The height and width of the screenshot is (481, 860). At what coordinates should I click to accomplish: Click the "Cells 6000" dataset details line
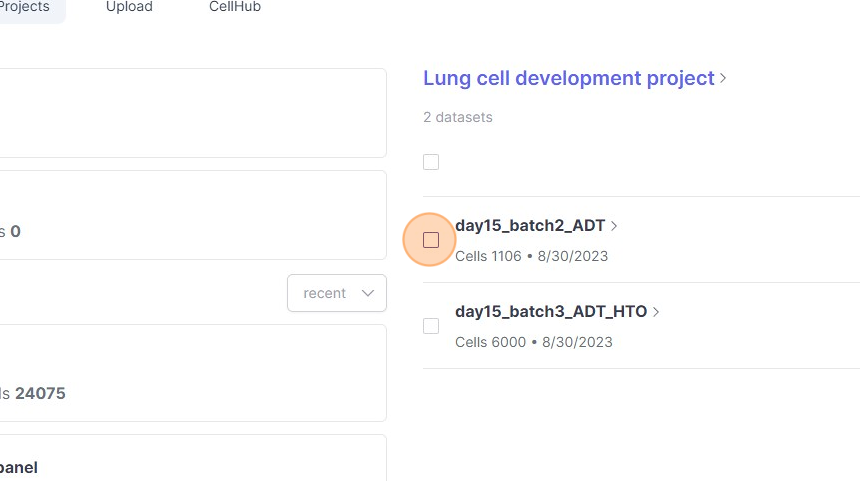[x=533, y=342]
